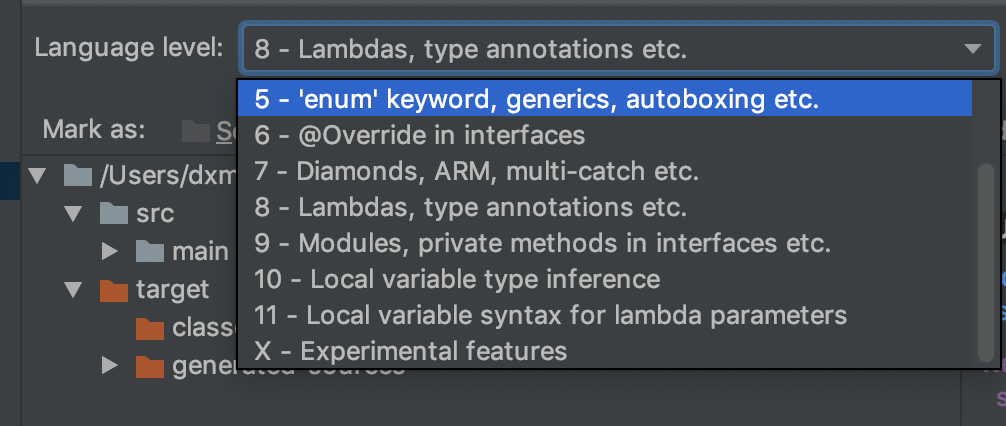Open the Language level combo box arrow
Viewport: 1006px width, 426px height.
[973, 49]
